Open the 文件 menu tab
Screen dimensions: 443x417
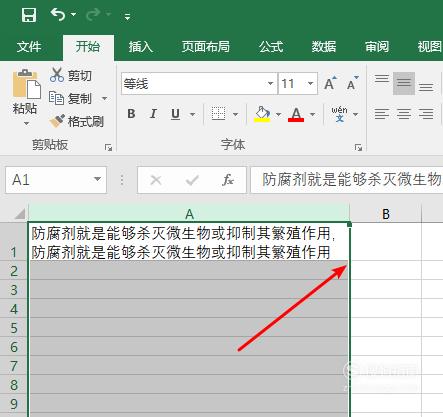tap(29, 47)
